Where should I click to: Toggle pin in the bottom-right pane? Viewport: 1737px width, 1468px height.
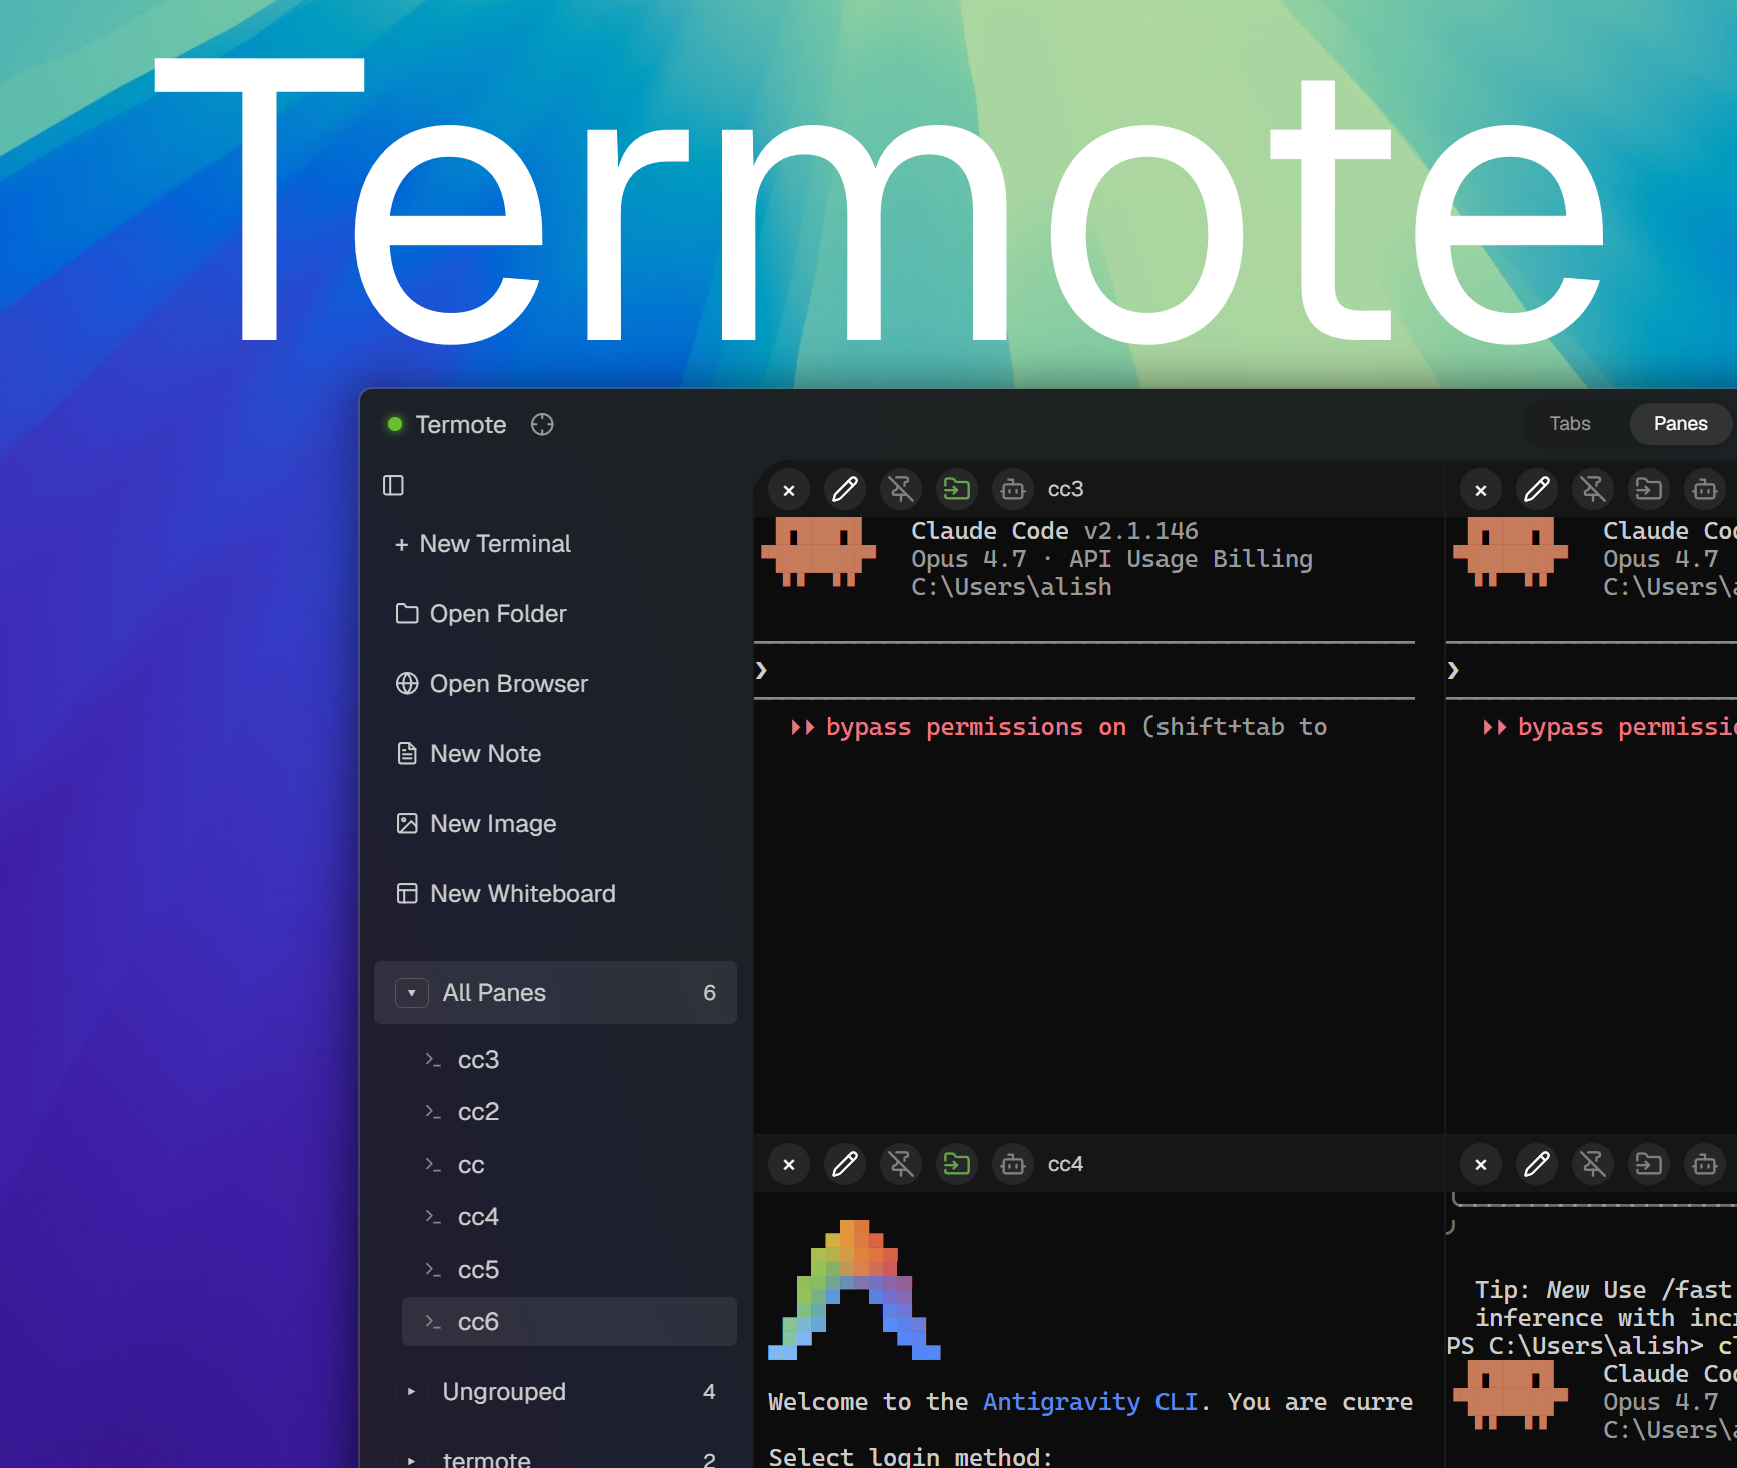[x=1593, y=1164]
